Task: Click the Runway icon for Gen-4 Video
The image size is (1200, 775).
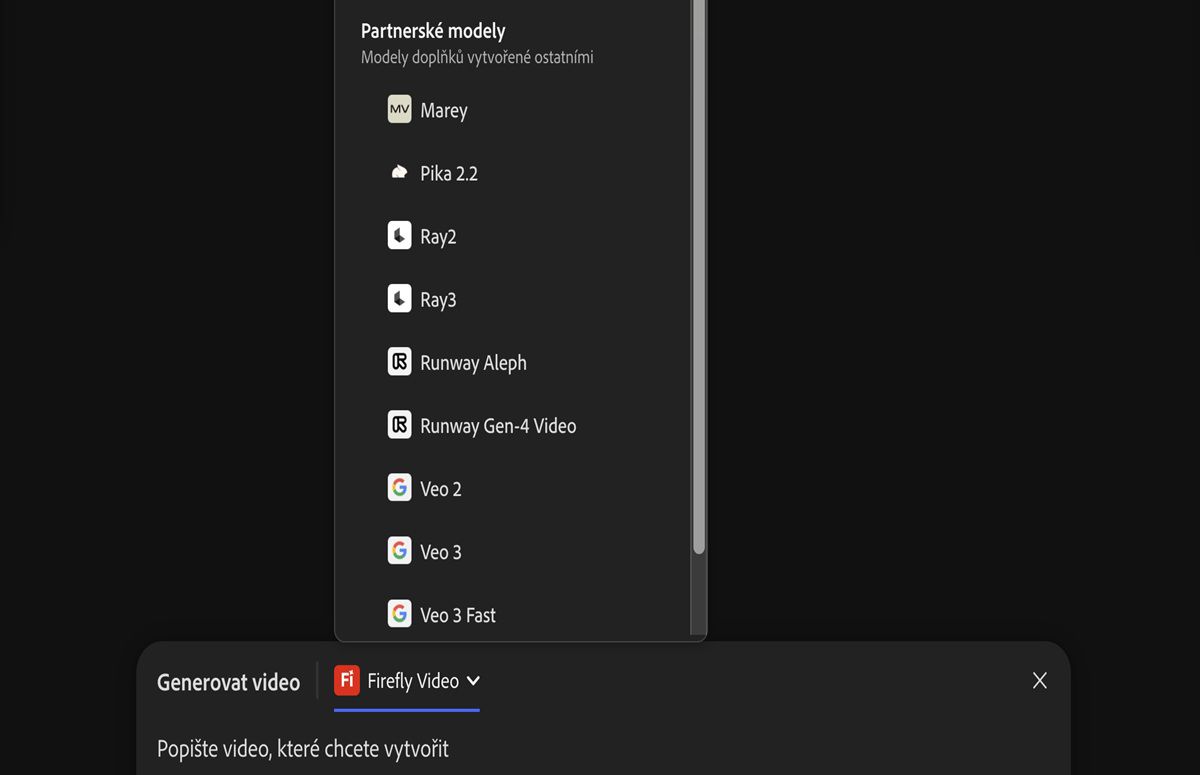Action: tap(399, 425)
